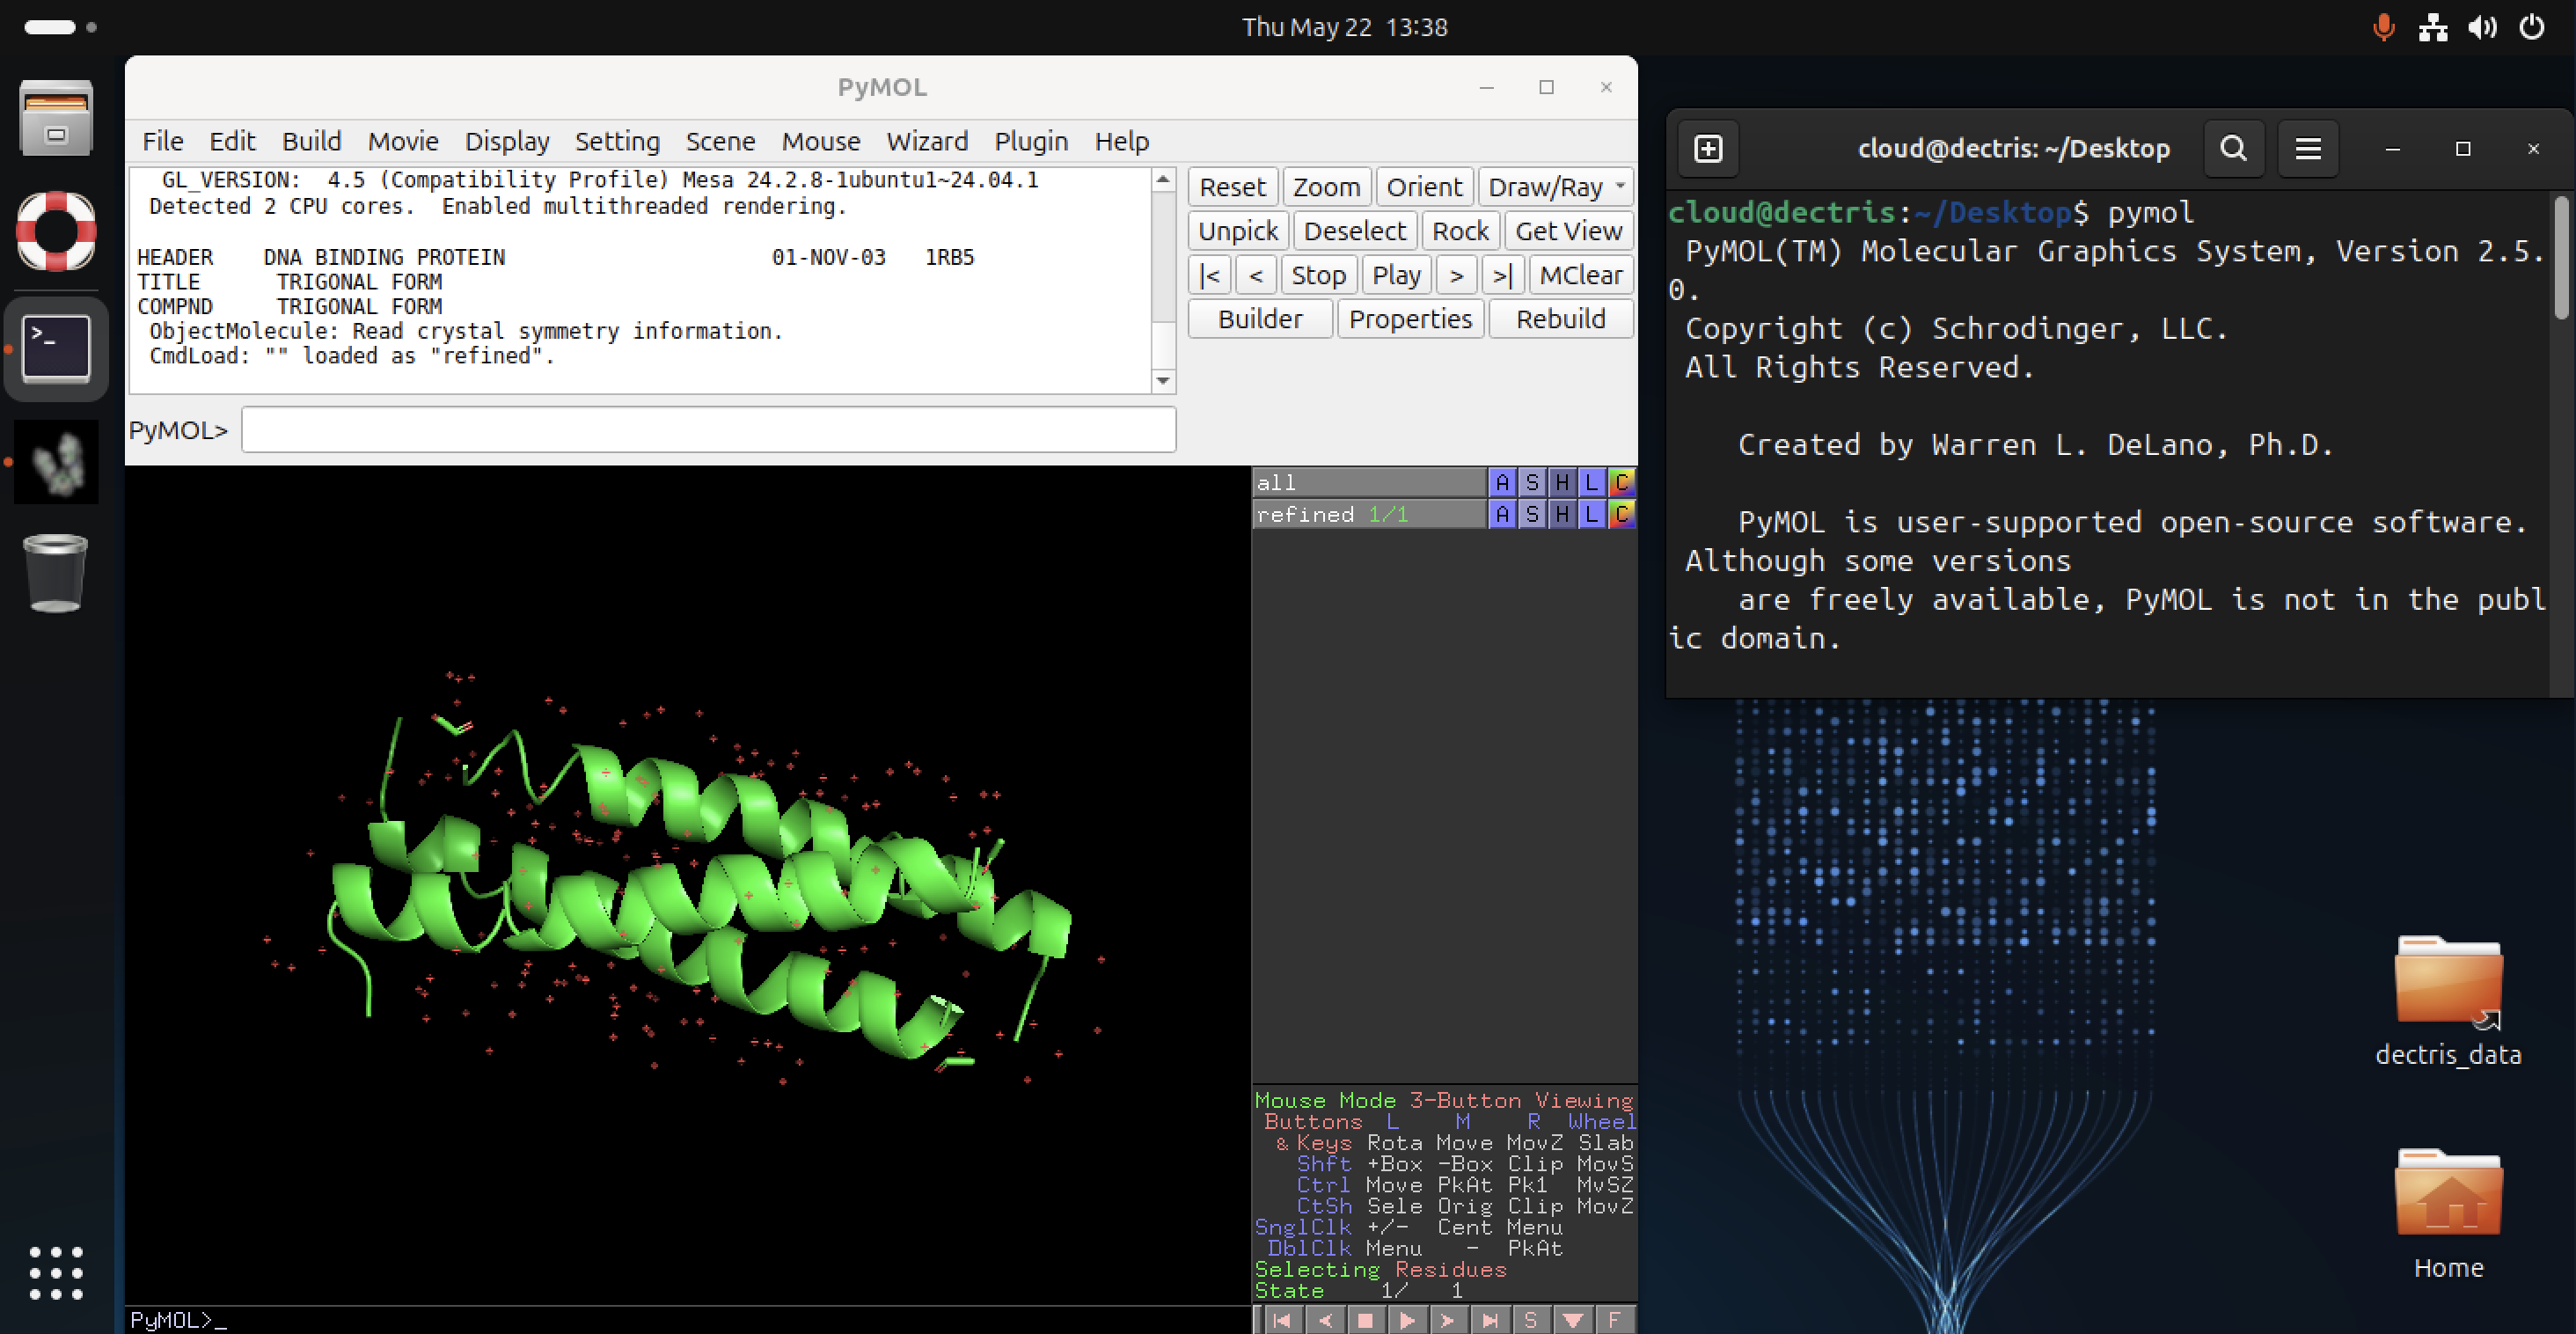
Task: Click the square stop icon in bottom playback bar
Action: [1365, 1321]
